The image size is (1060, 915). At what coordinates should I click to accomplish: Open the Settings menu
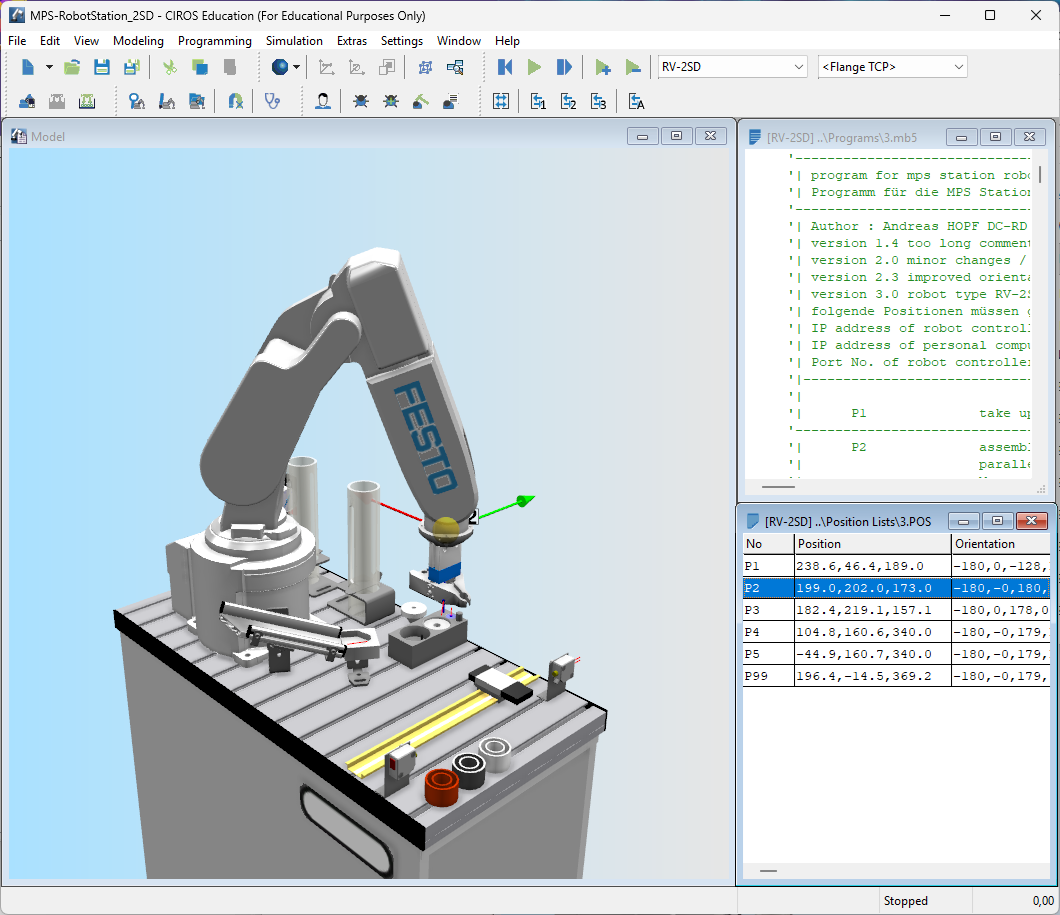402,41
